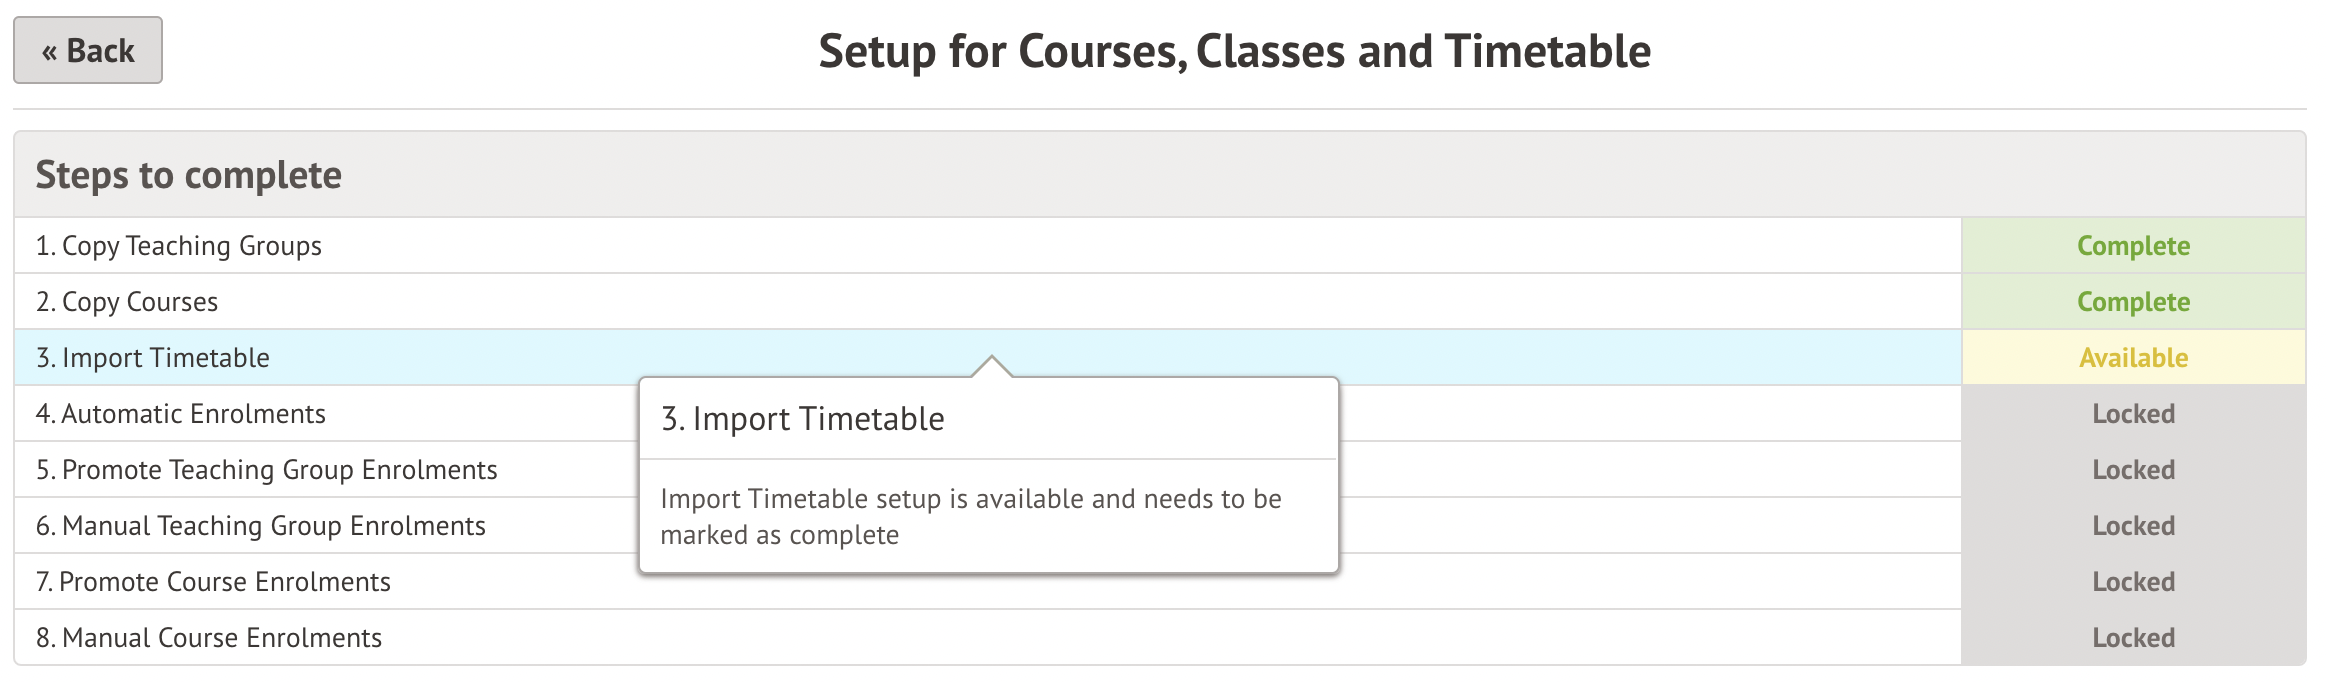Click Available status for Import Timetable
This screenshot has height=682, width=2326.
(2133, 358)
